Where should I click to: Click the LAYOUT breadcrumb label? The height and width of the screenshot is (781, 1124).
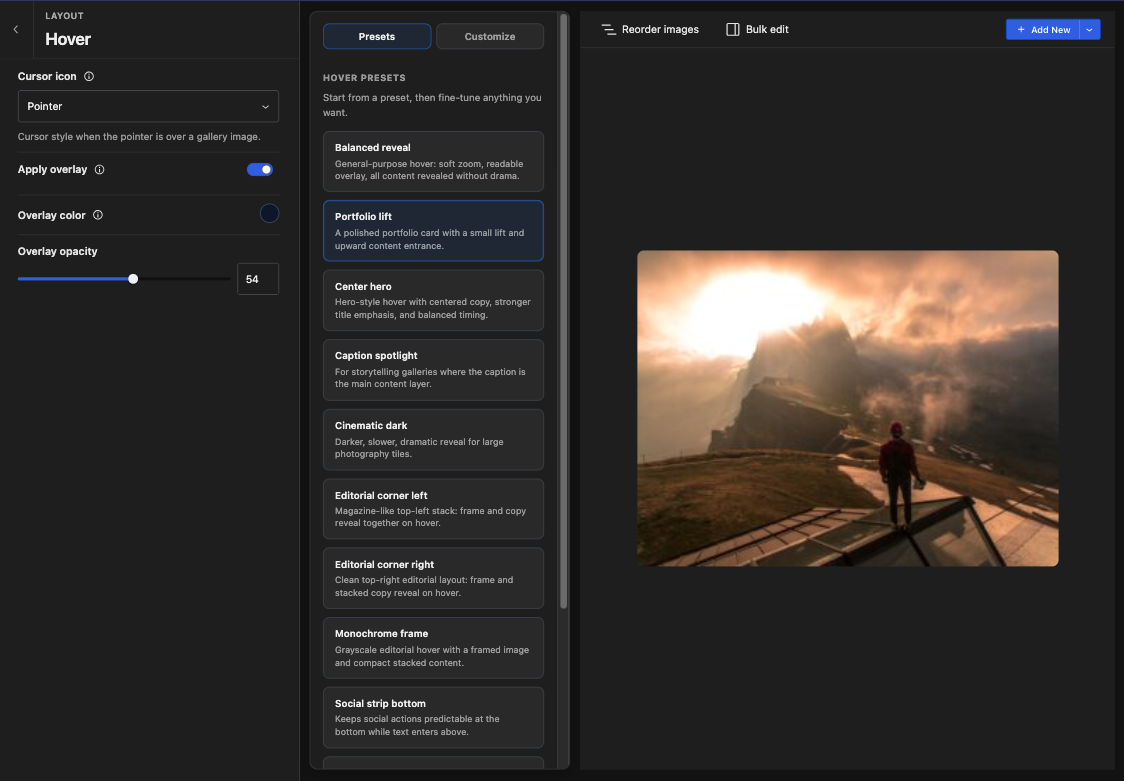[65, 16]
